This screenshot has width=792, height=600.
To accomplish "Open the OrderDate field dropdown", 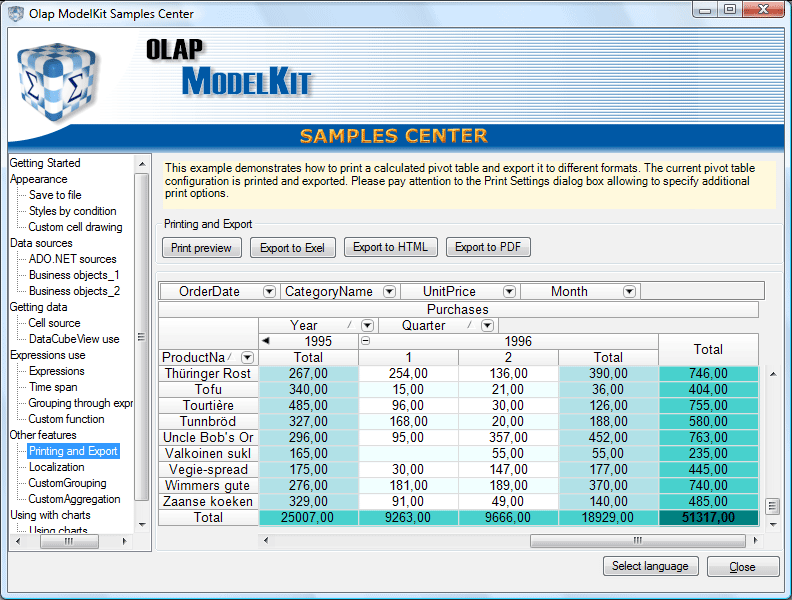I will [269, 291].
